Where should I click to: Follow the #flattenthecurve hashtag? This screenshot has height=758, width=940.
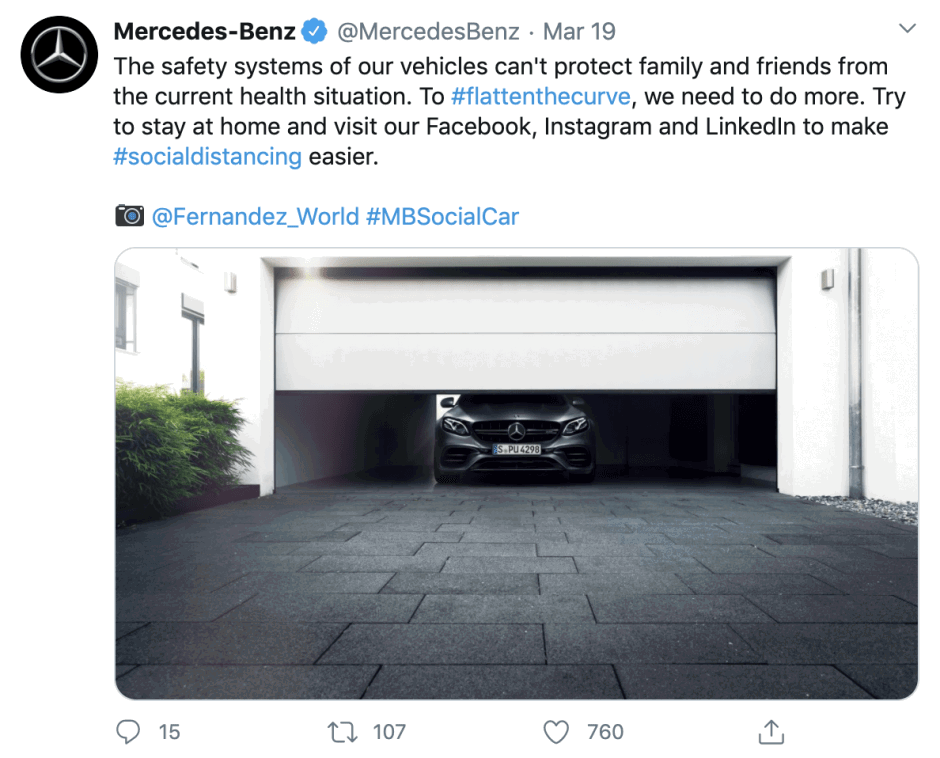click(540, 97)
